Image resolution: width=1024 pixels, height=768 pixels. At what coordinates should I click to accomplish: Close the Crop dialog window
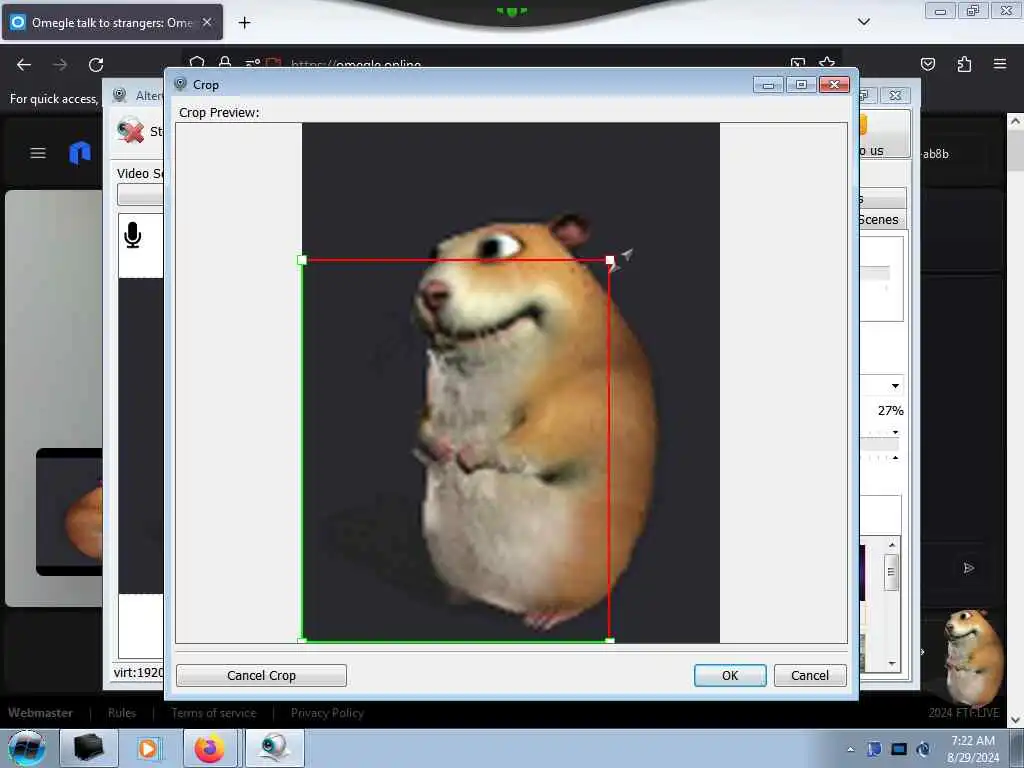[834, 85]
